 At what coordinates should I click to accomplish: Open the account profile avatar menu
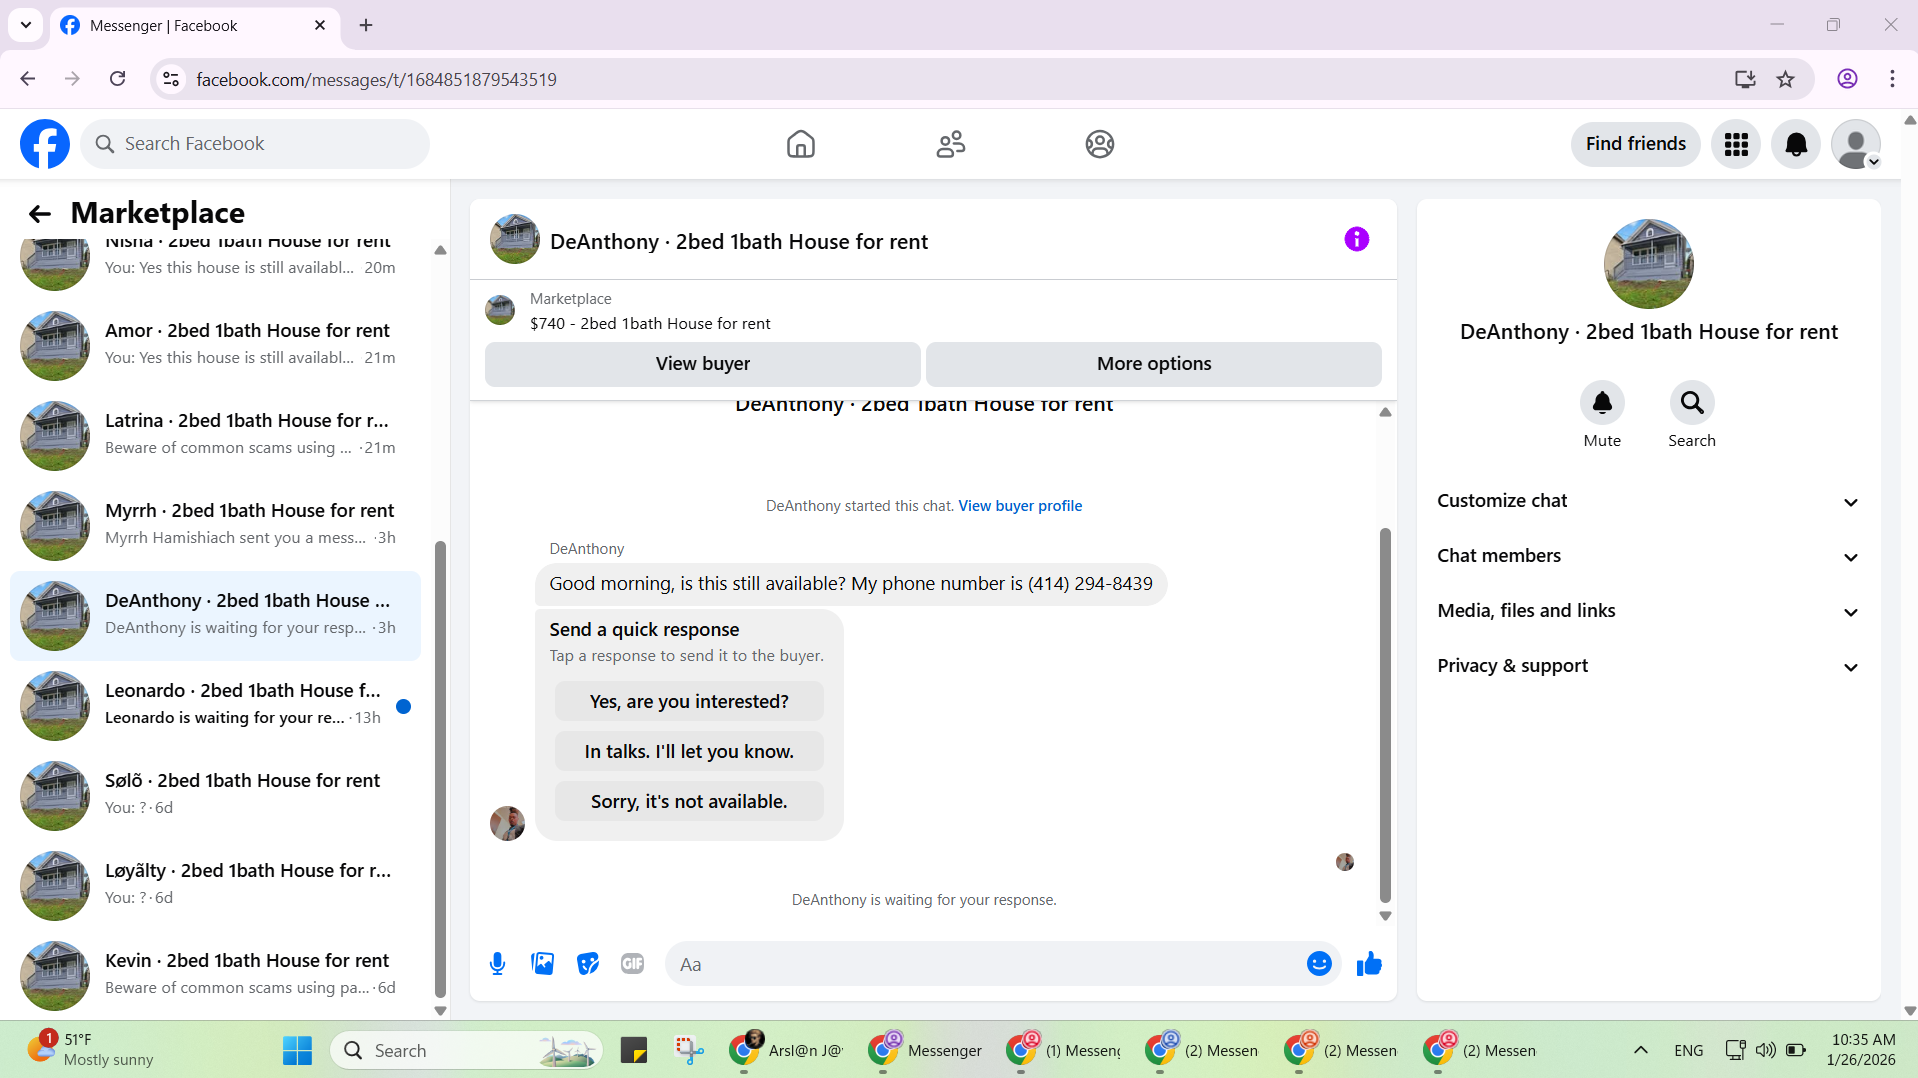[1856, 144]
